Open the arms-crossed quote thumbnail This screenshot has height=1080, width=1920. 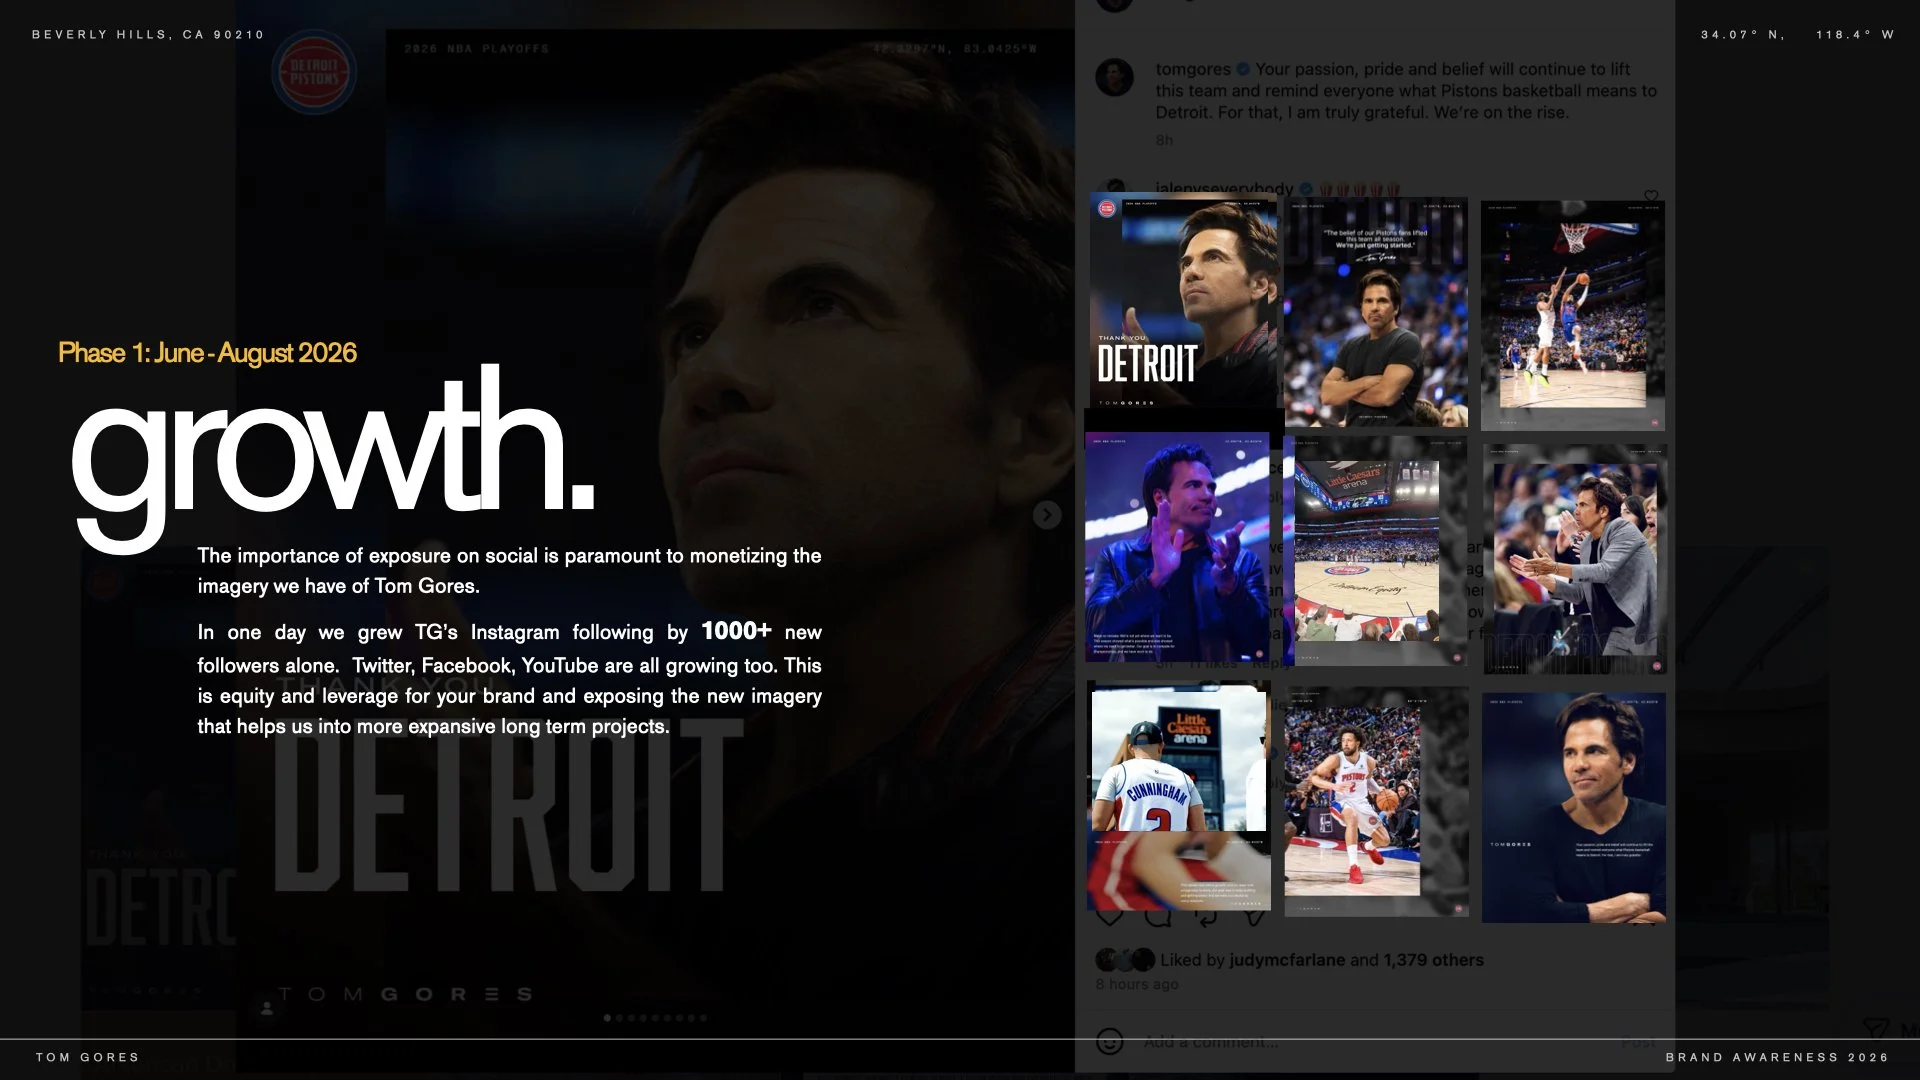pyautogui.click(x=1376, y=313)
